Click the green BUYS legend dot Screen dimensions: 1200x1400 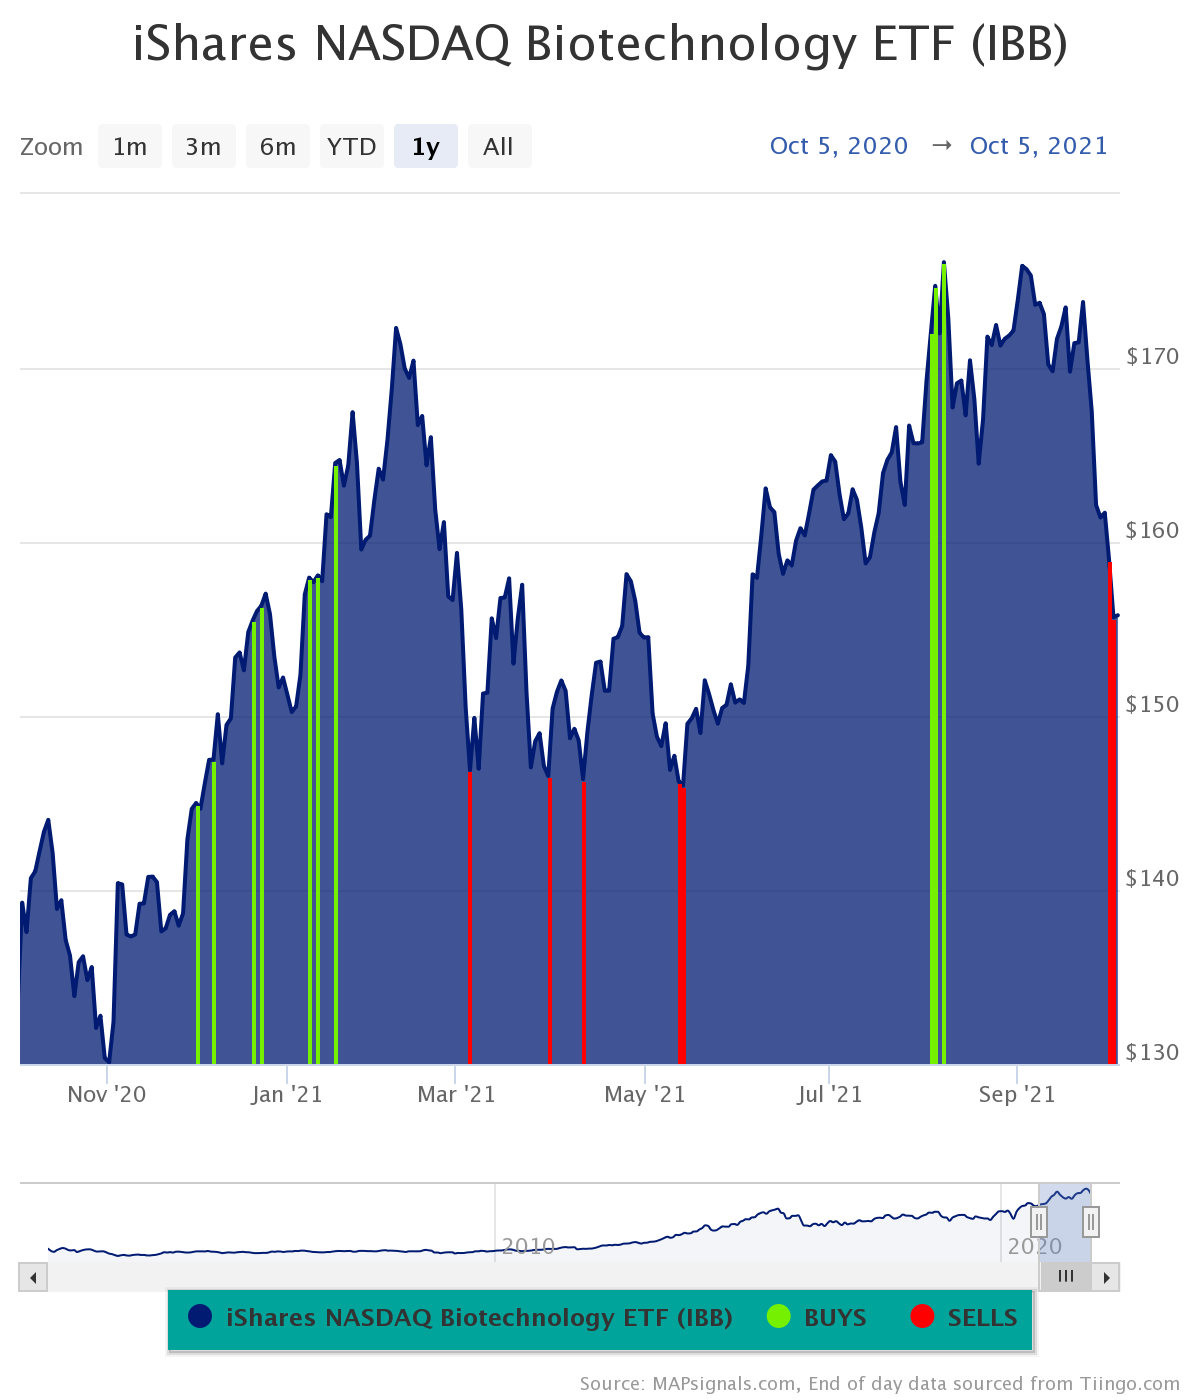(779, 1317)
